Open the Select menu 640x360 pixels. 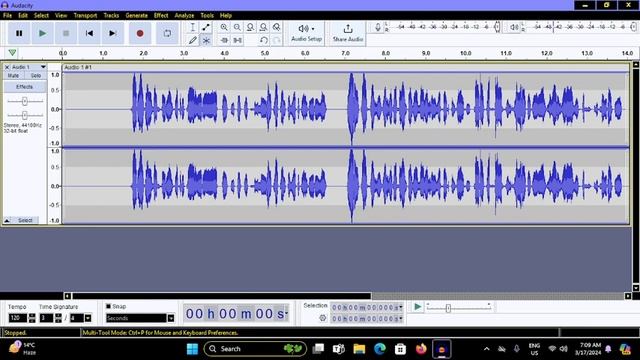(x=41, y=16)
